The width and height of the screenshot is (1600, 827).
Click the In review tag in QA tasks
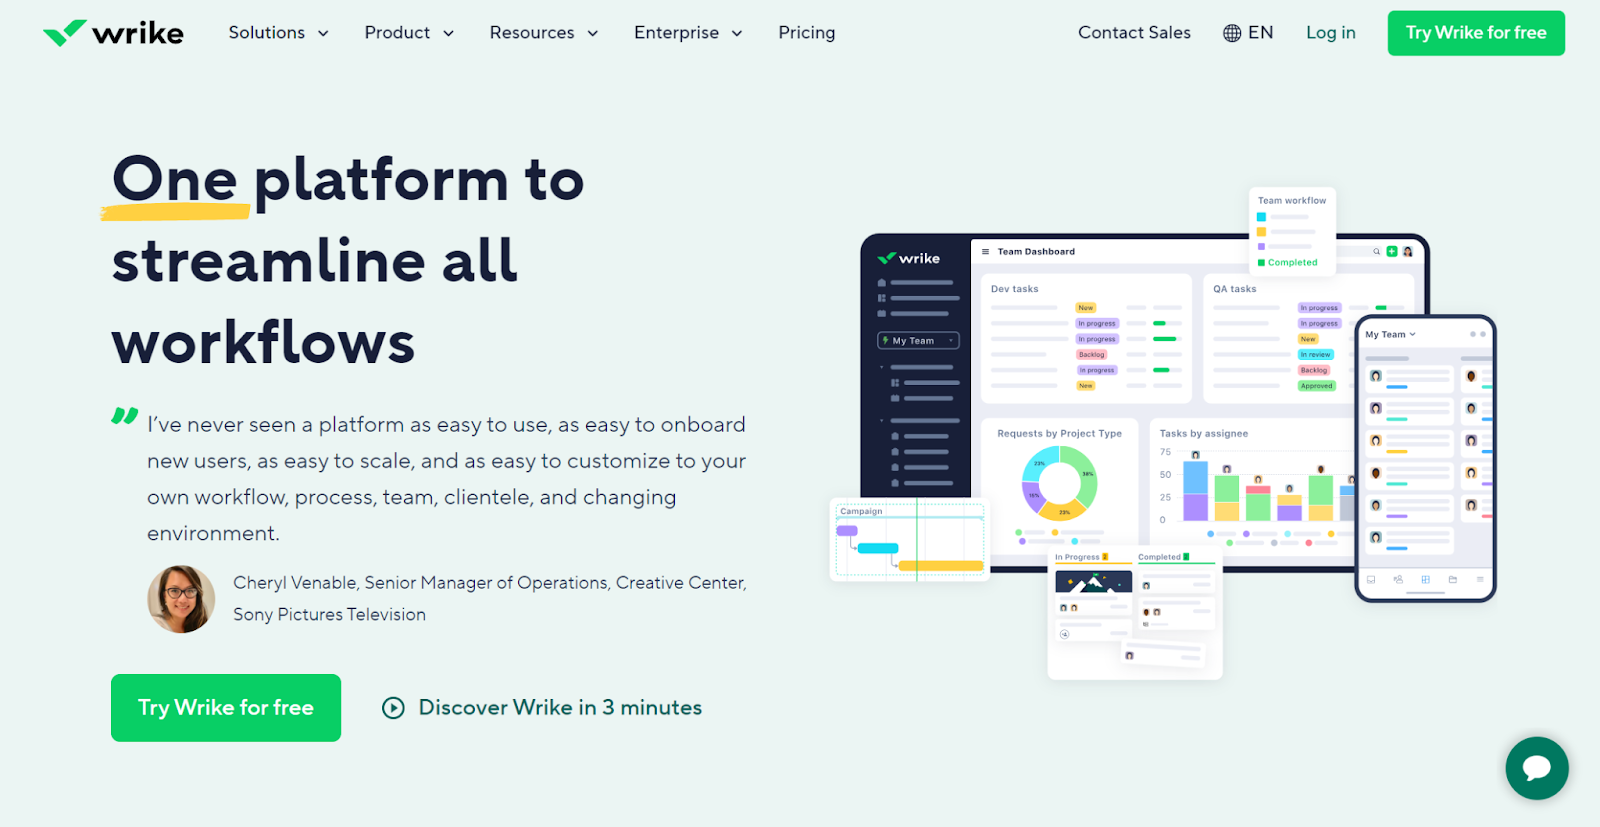[x=1315, y=355]
